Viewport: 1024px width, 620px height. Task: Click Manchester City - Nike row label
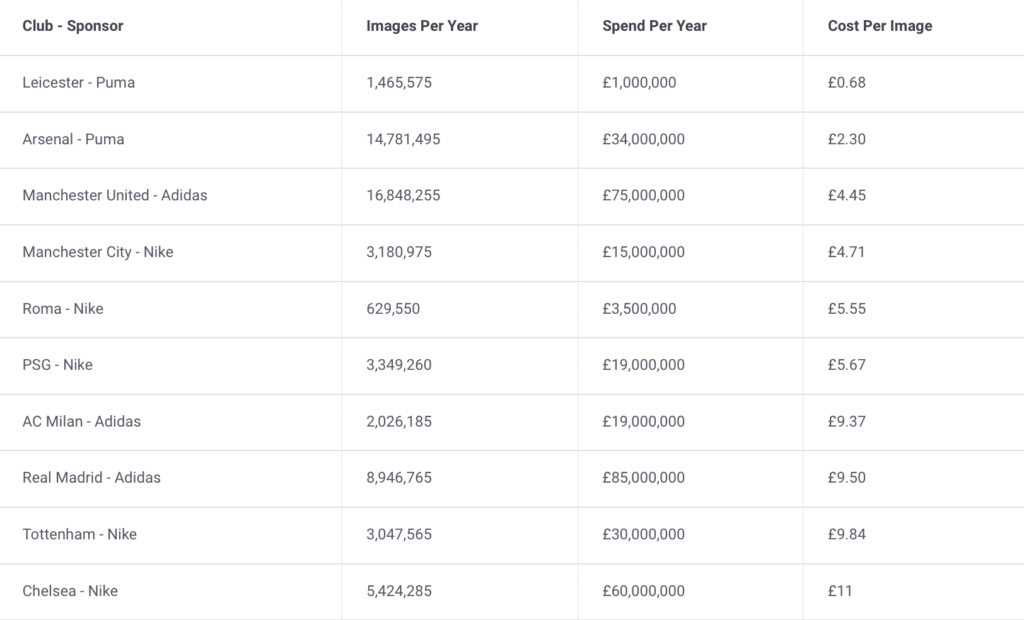tap(98, 252)
